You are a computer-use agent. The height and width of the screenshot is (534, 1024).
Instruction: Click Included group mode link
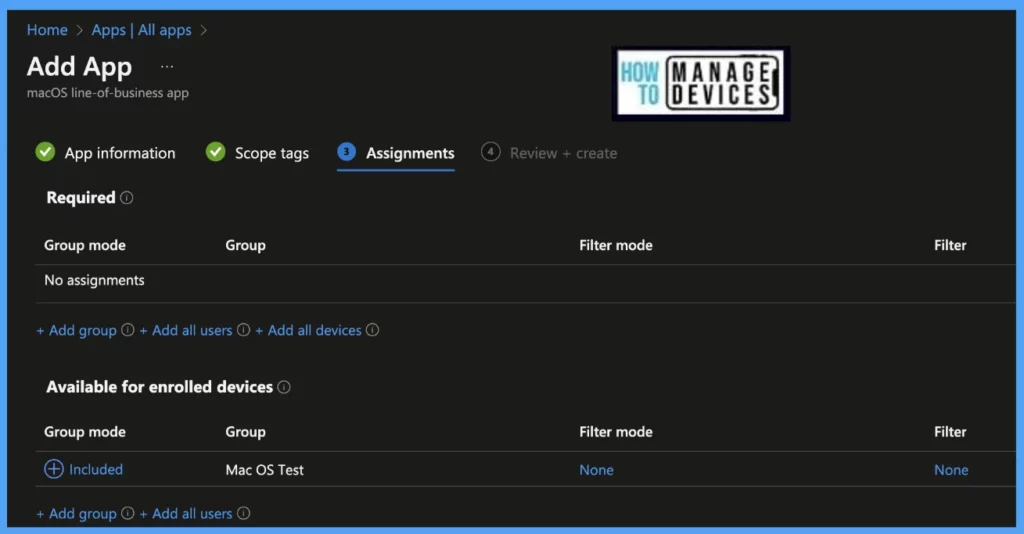[96, 469]
